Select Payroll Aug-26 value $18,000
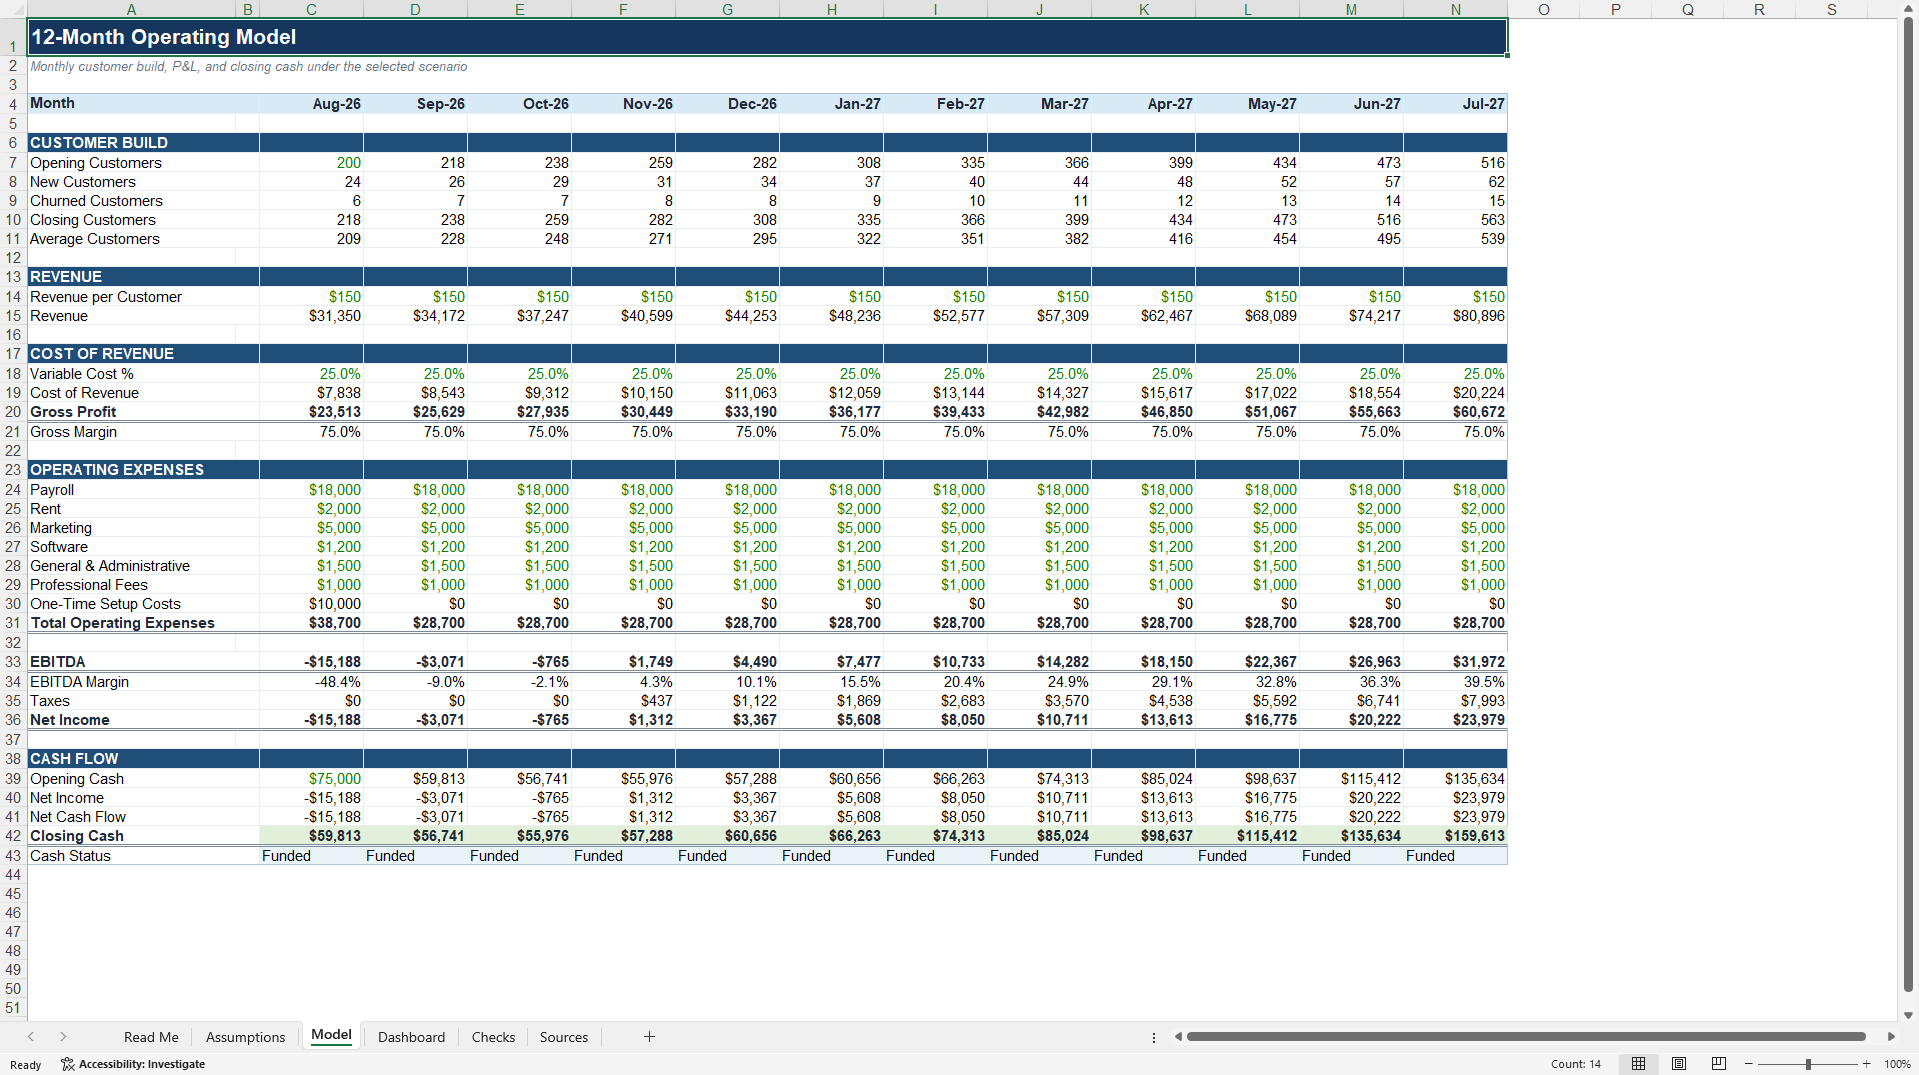 pos(312,489)
